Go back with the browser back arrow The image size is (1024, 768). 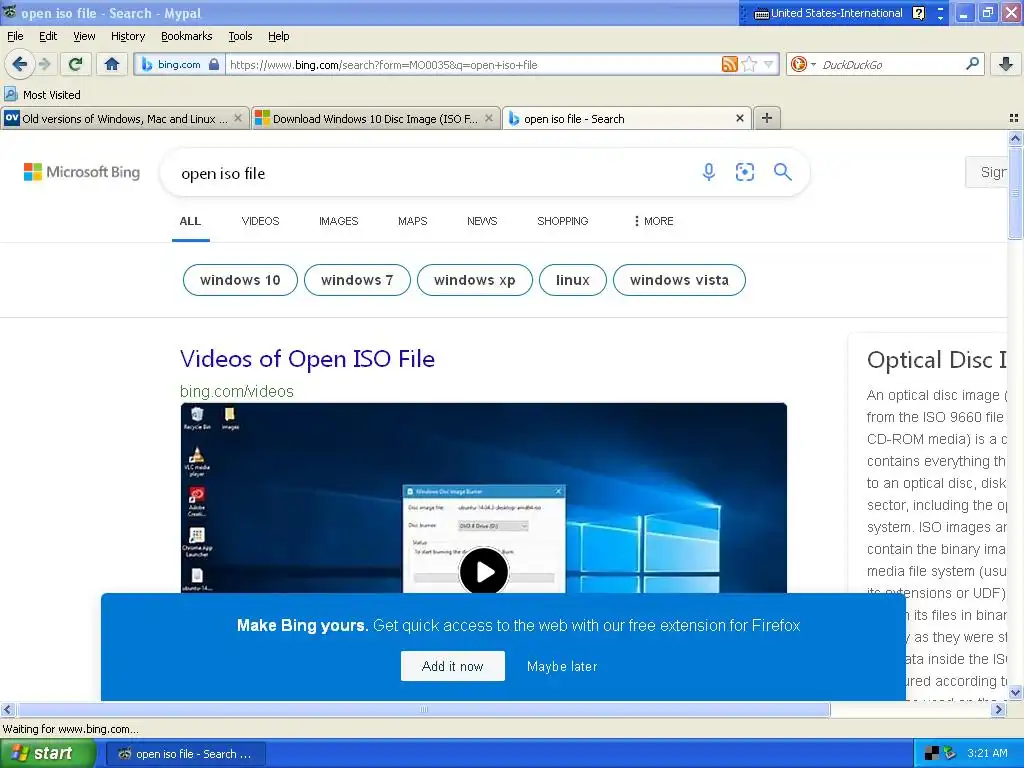pyautogui.click(x=20, y=64)
